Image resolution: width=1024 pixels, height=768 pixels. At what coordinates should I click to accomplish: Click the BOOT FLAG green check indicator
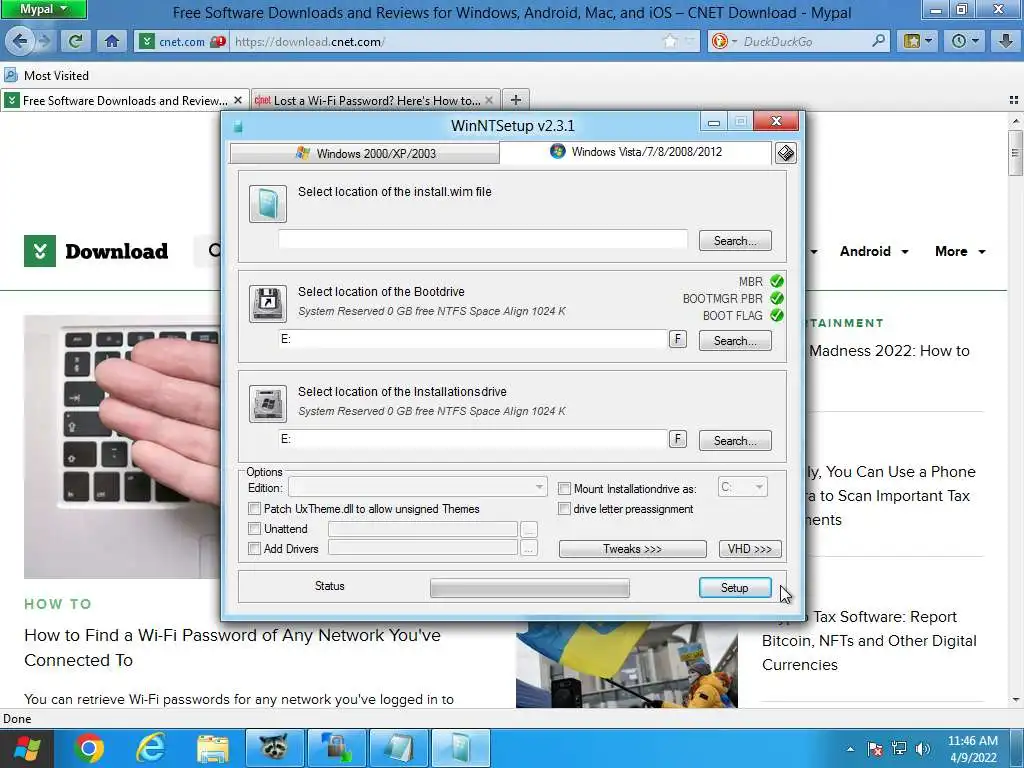pos(776,315)
